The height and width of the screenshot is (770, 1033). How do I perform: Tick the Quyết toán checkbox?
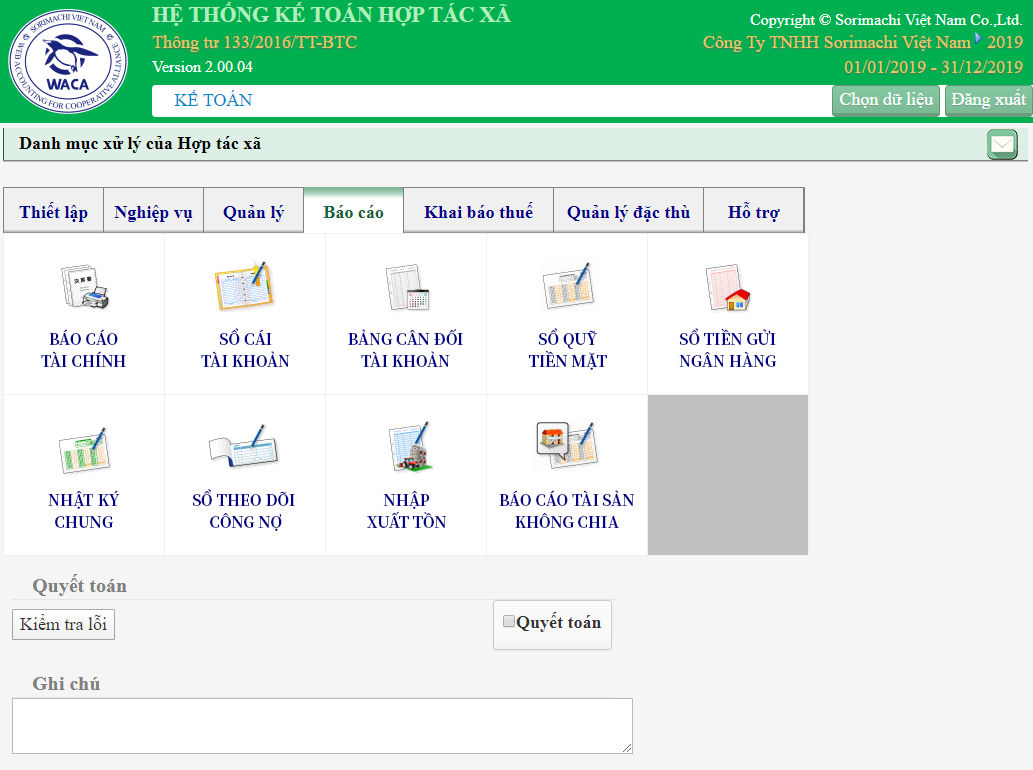[x=509, y=621]
